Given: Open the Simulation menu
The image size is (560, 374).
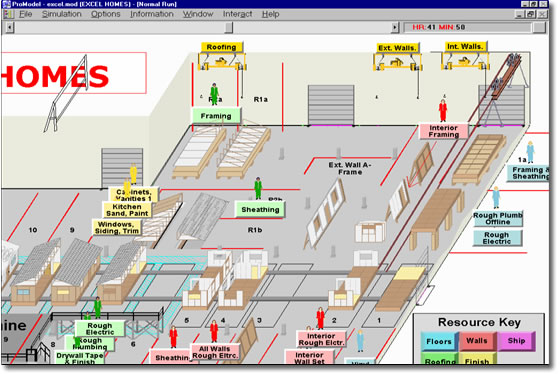Looking at the screenshot, I should [x=62, y=14].
